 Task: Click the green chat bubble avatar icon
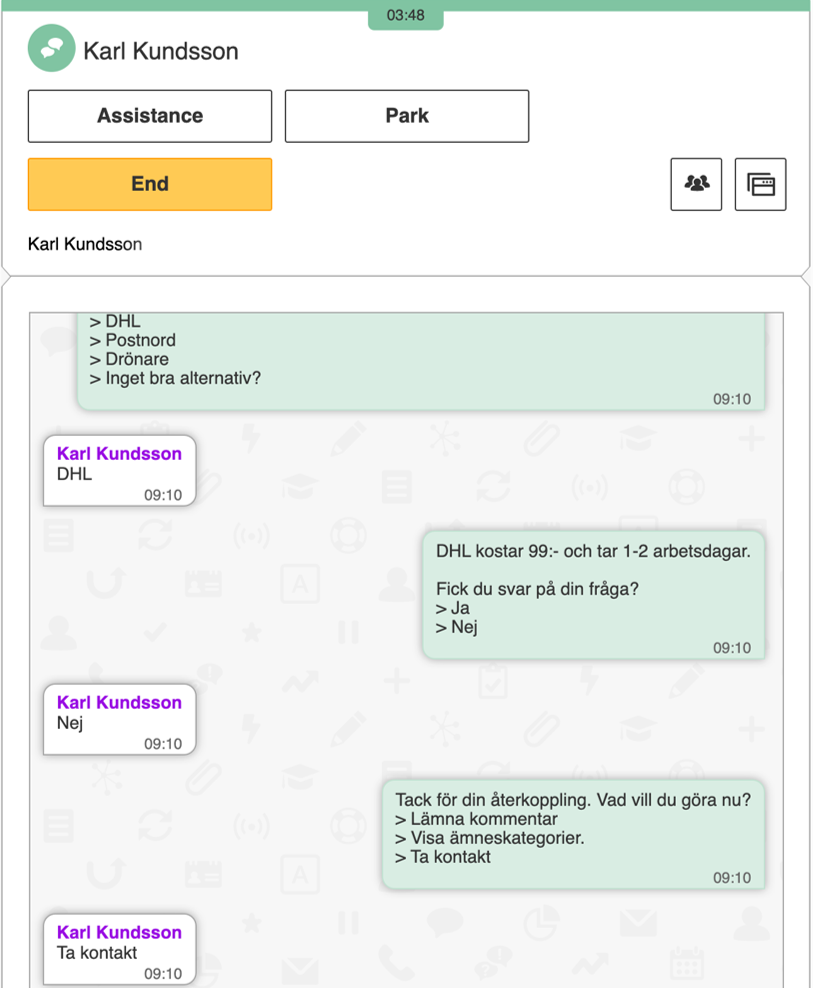[x=51, y=49]
